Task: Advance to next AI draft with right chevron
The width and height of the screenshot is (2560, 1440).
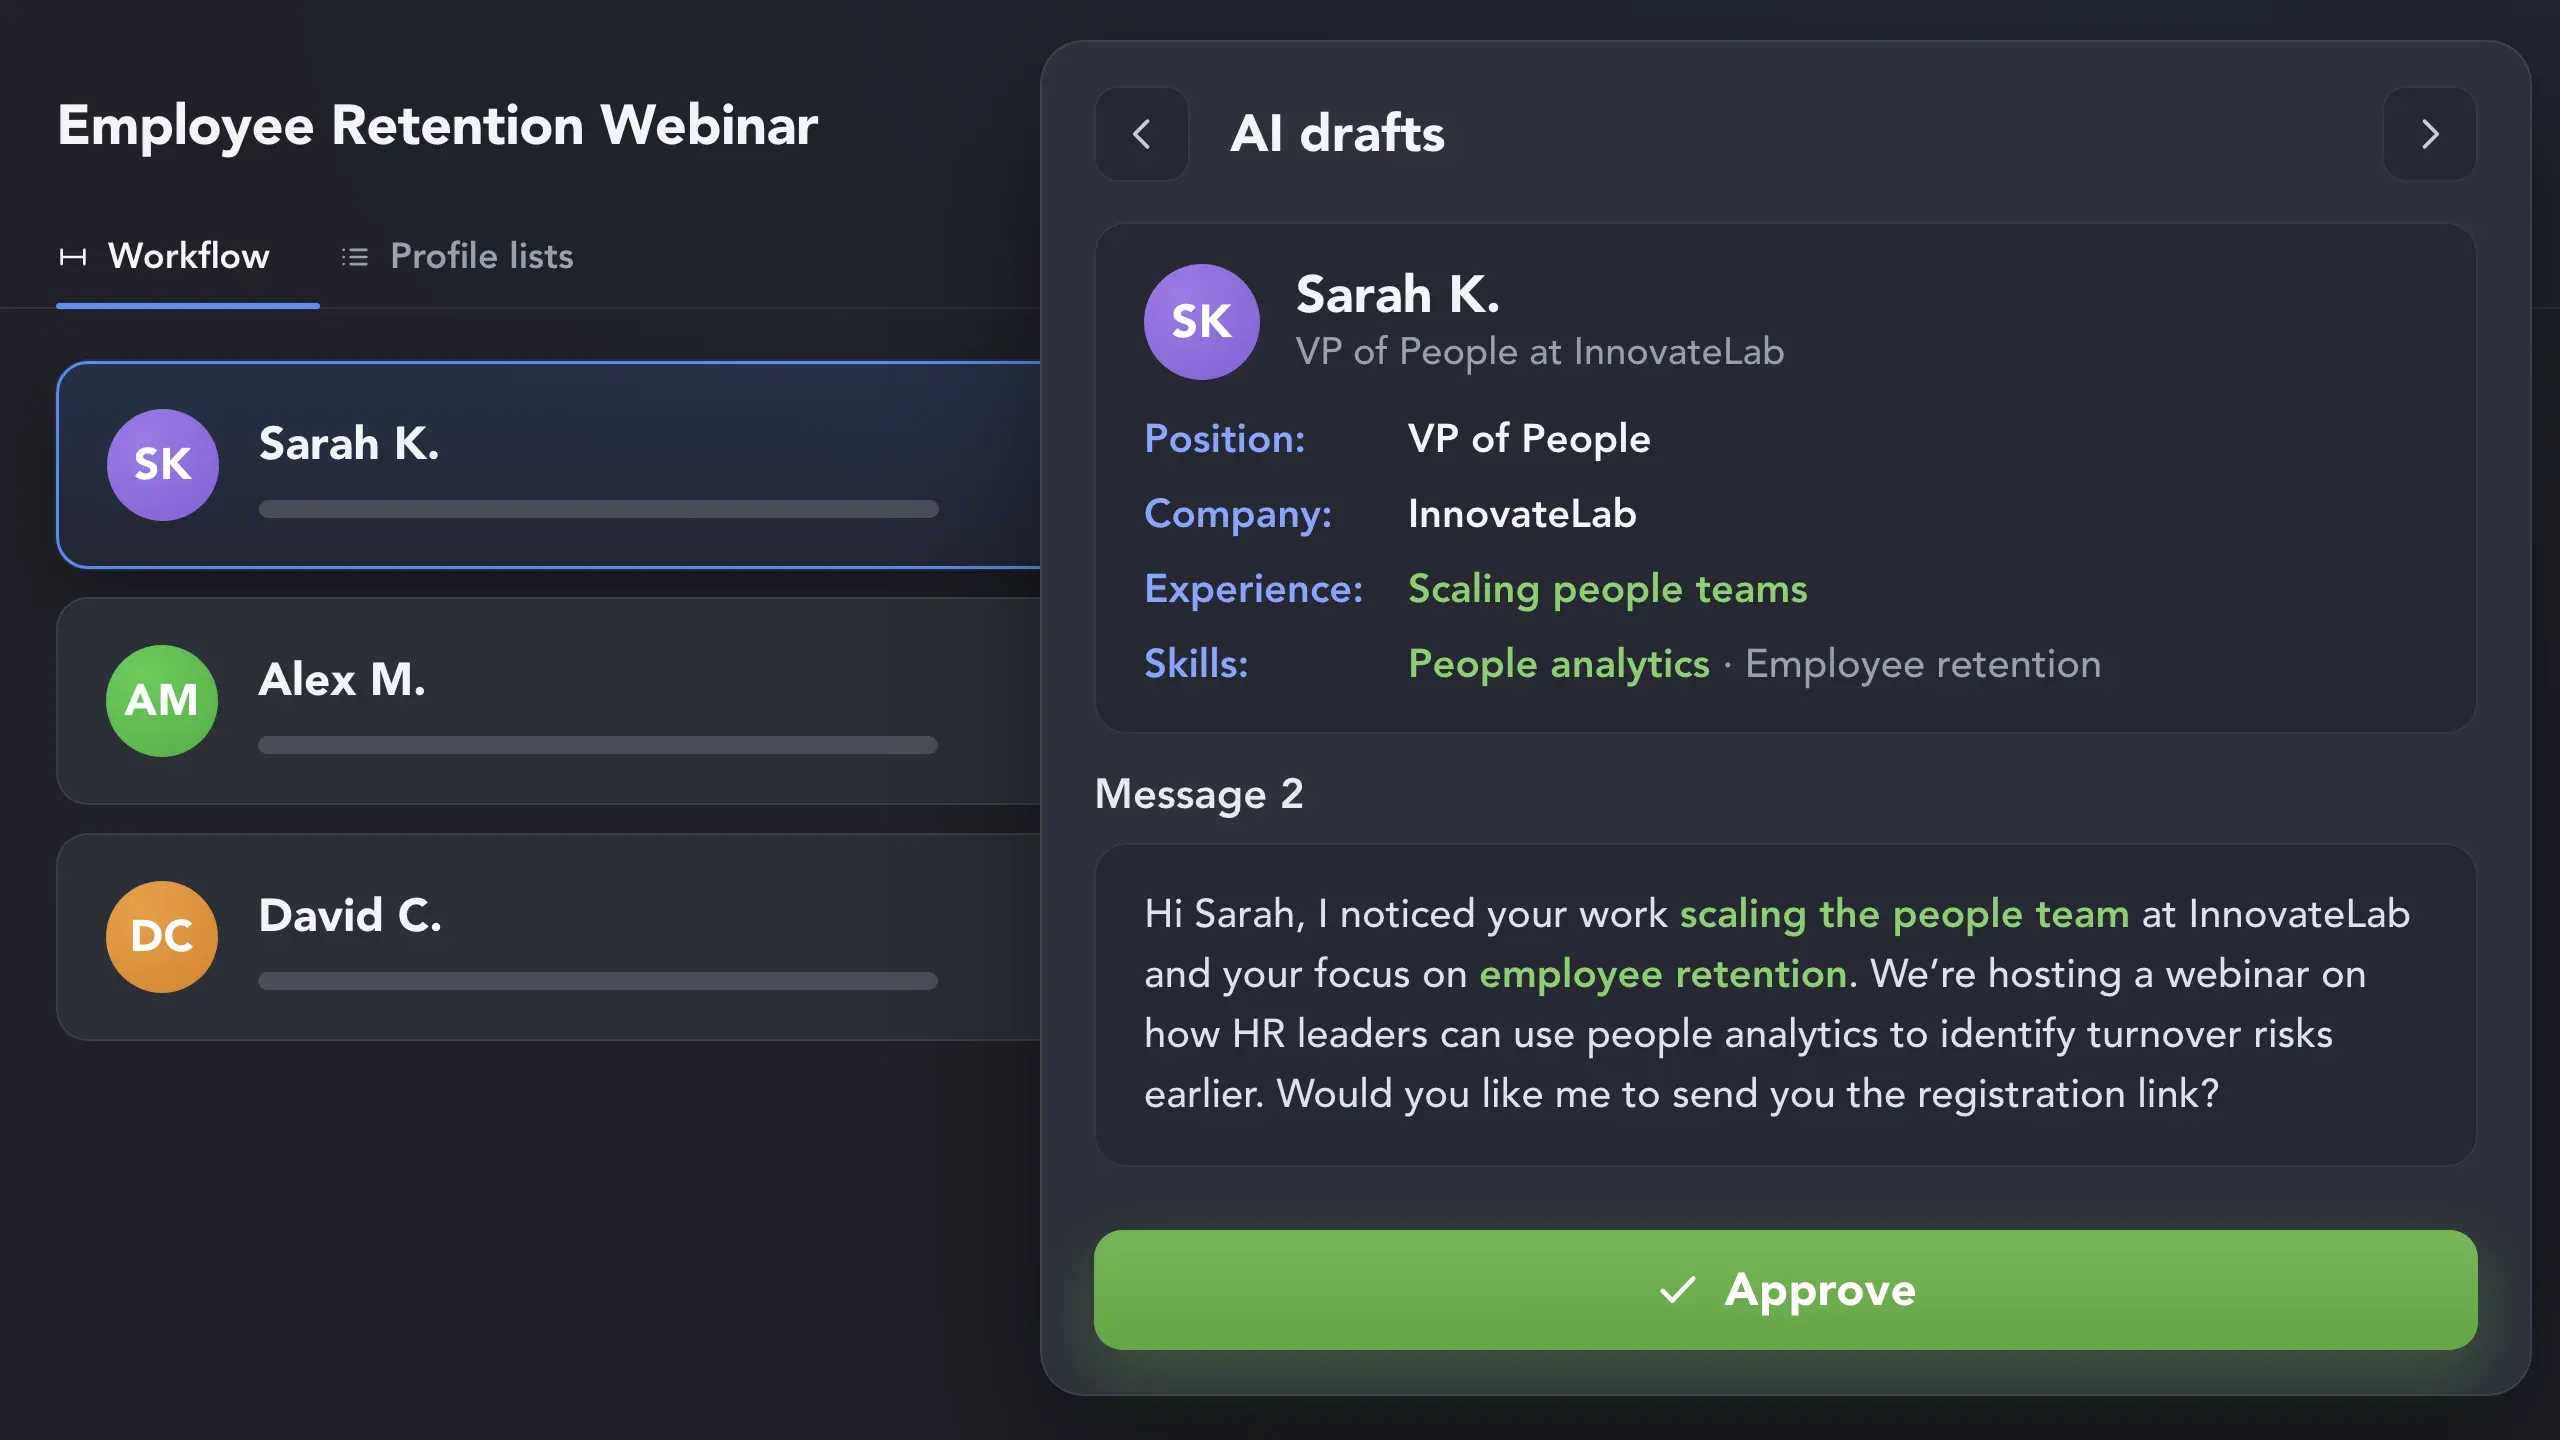Action: [2430, 134]
